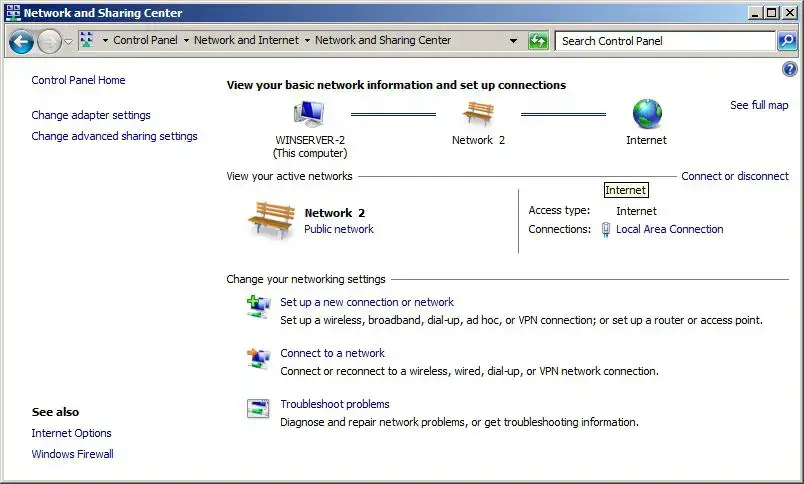This screenshot has width=804, height=484.
Task: Click the Troubleshoot problems icon
Action: (x=258, y=409)
